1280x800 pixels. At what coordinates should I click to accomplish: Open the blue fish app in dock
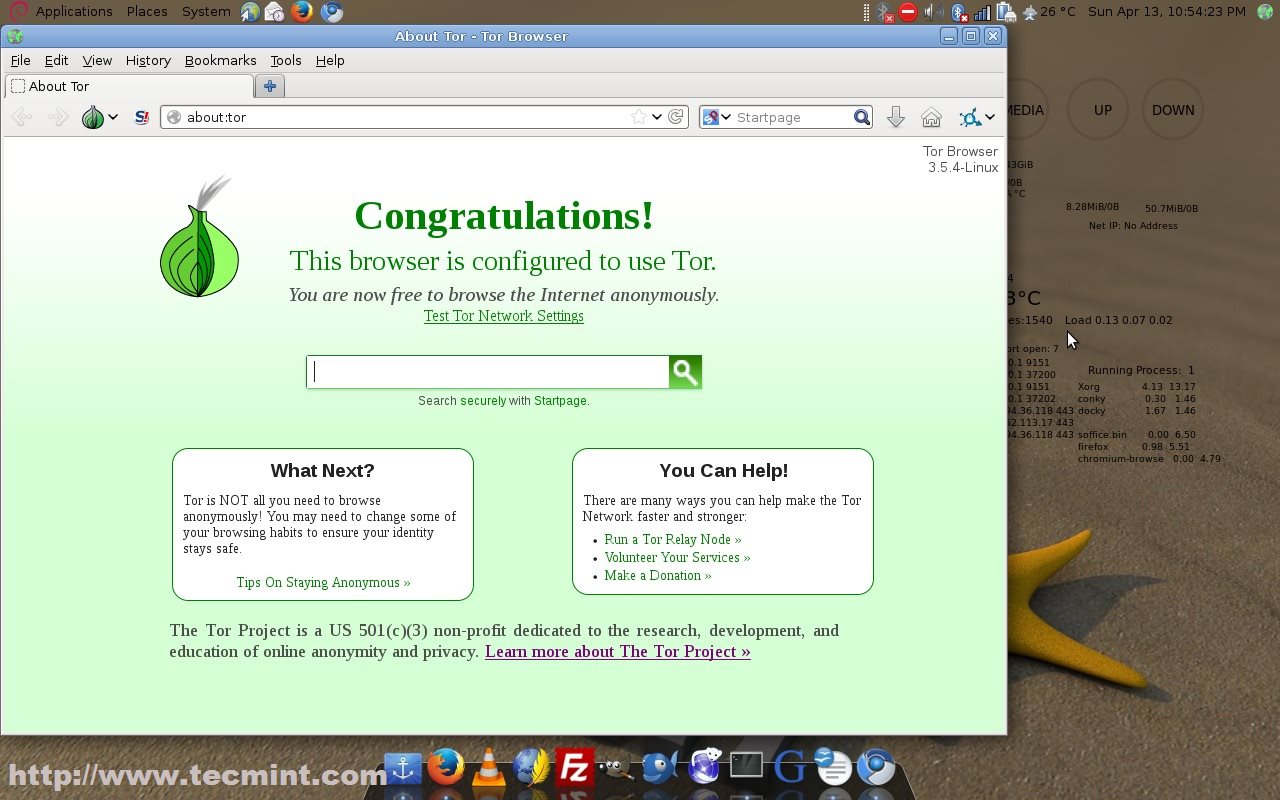pos(660,768)
